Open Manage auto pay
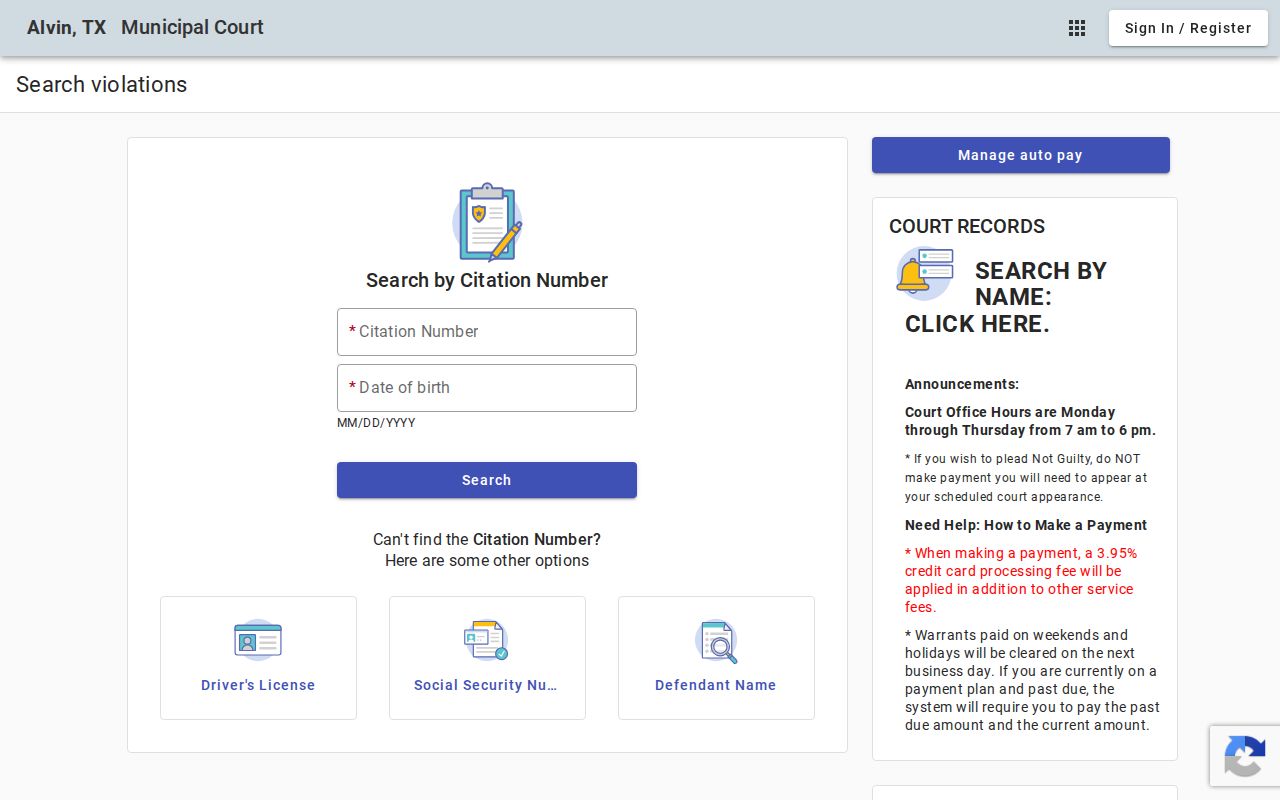Image resolution: width=1280 pixels, height=800 pixels. (1021, 155)
